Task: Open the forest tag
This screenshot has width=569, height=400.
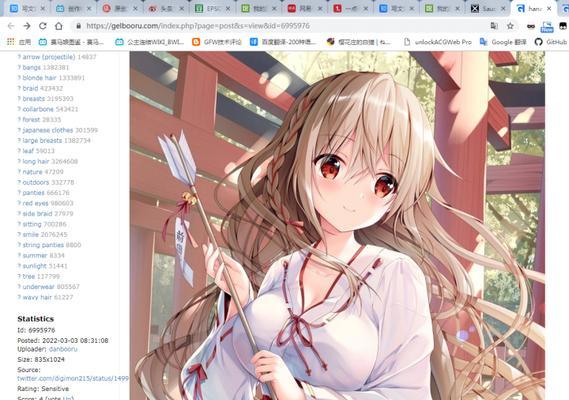Action: coord(31,119)
